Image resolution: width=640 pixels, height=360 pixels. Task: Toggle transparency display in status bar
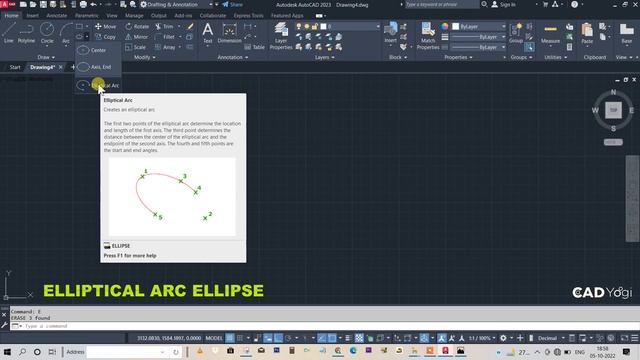coord(359,338)
